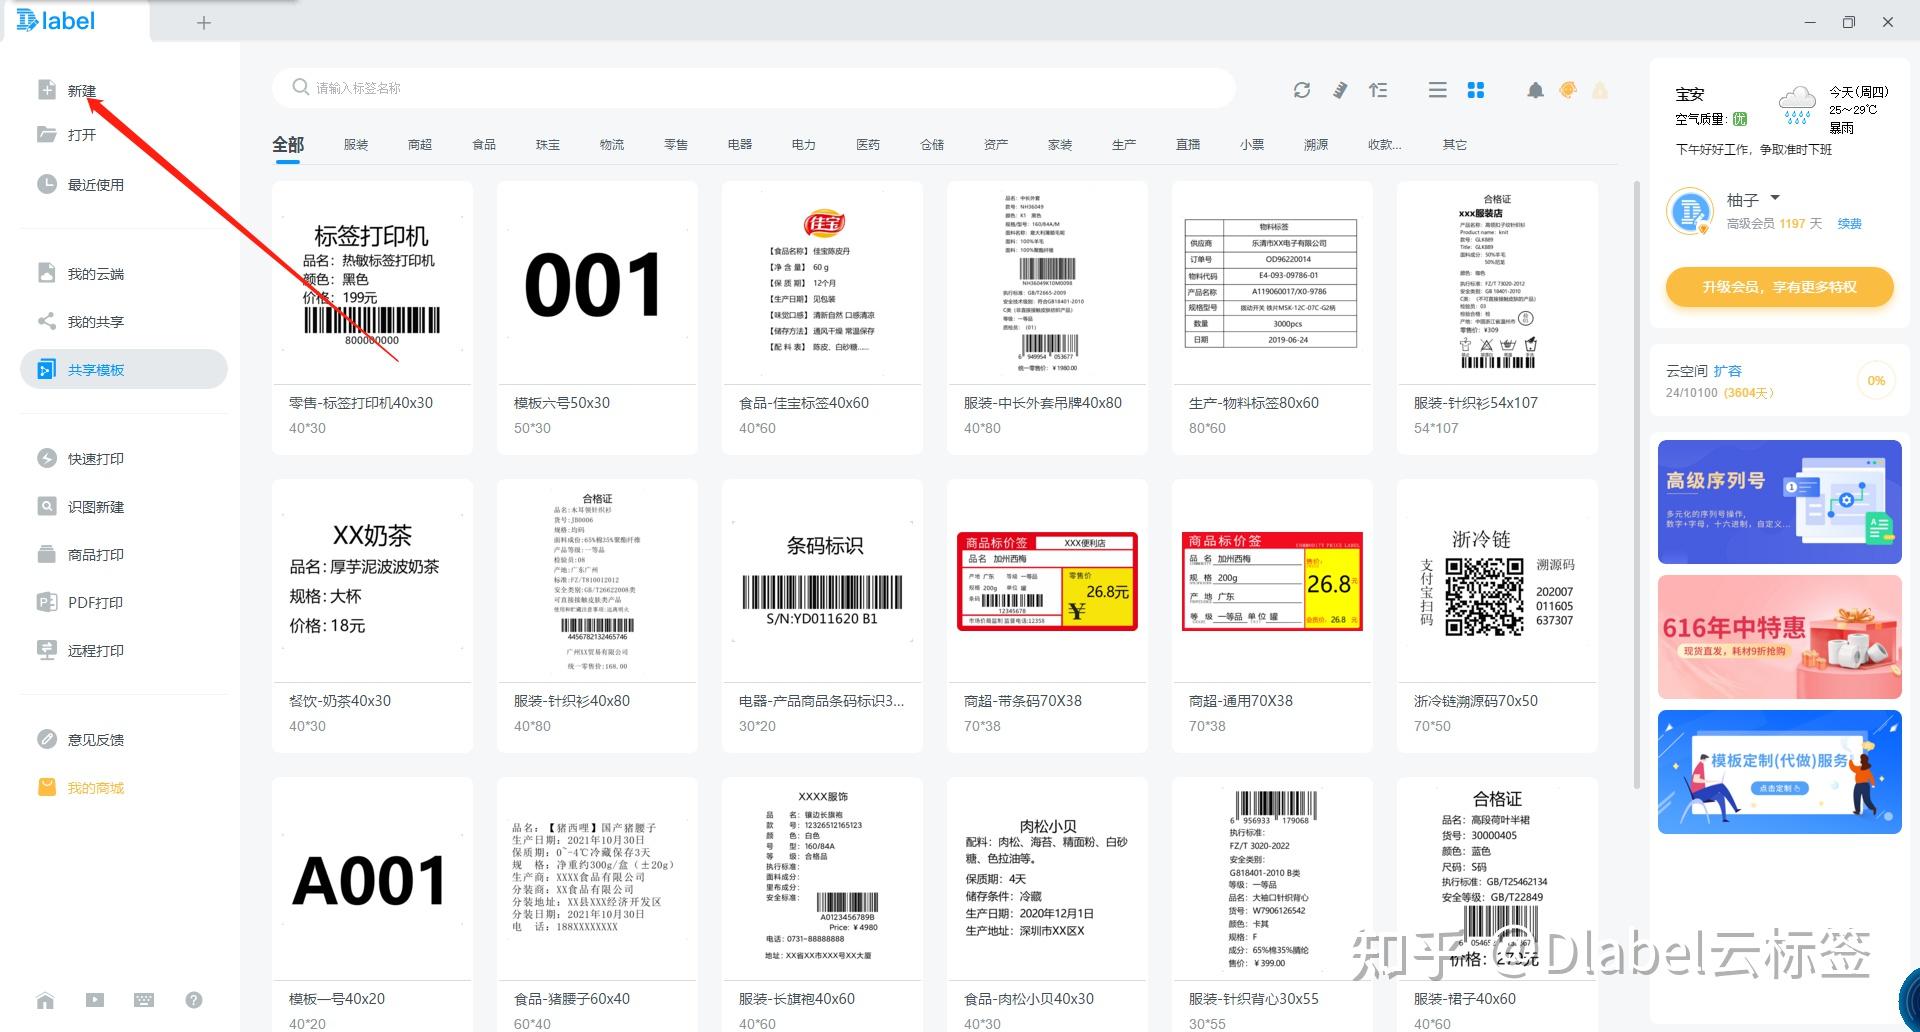Refresh the template list with the sync icon
This screenshot has width=1920, height=1032.
(1302, 89)
